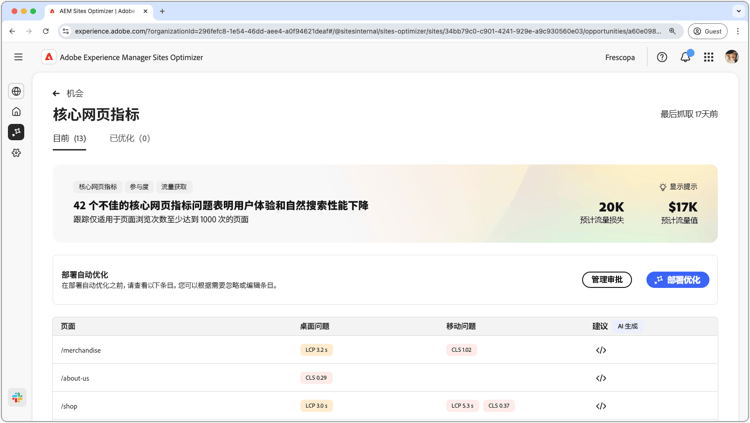This screenshot has height=423, width=750.
Task: Click the Frescopa organization name
Action: point(620,57)
